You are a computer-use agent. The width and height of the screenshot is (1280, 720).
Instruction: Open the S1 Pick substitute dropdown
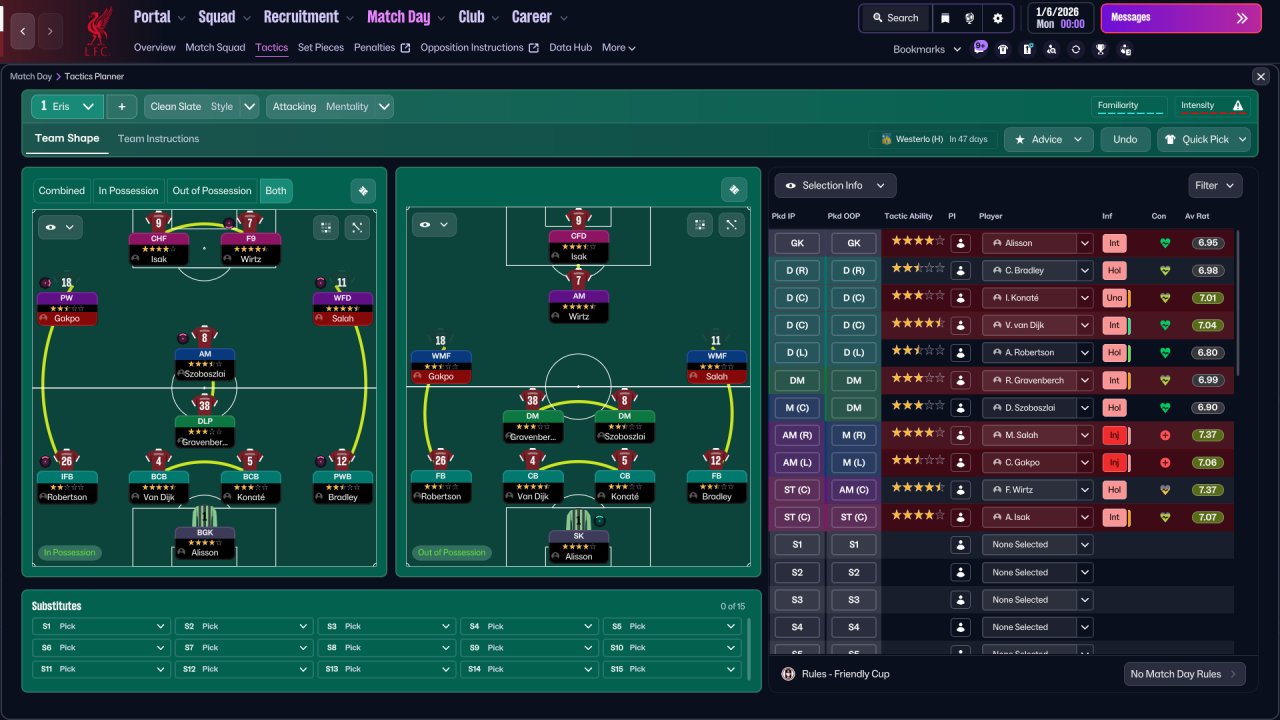(101, 626)
